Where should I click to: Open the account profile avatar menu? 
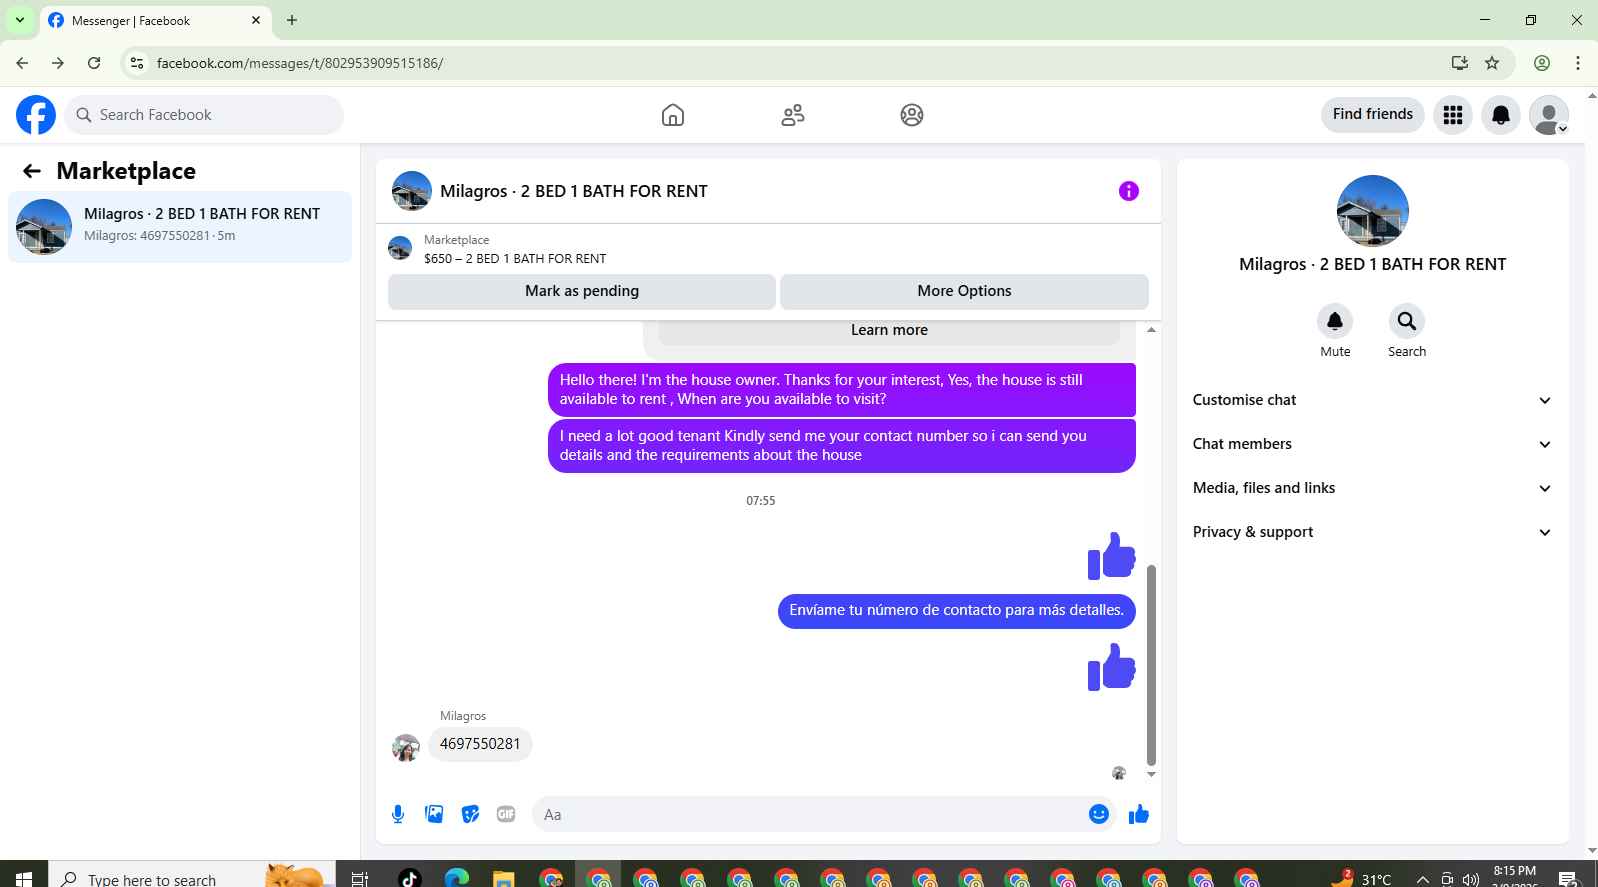1549,115
